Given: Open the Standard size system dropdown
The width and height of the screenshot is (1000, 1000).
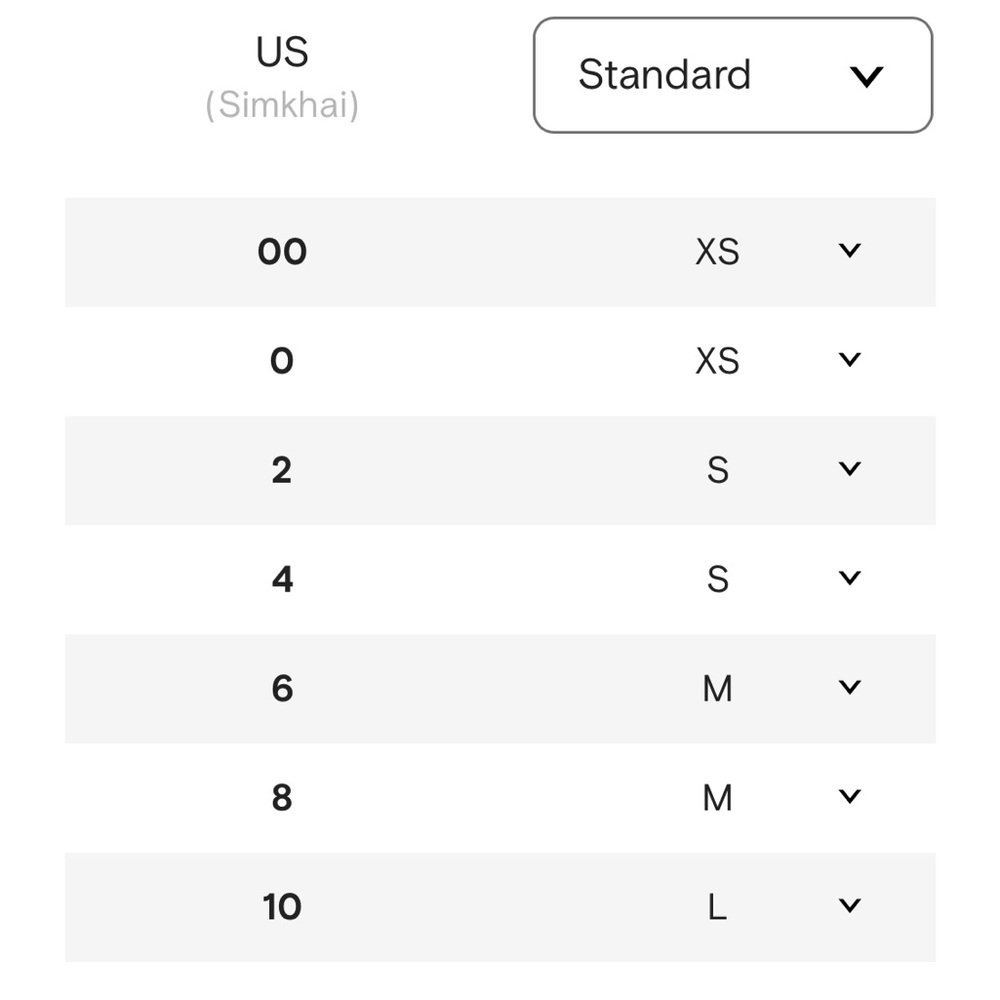Looking at the screenshot, I should click(x=733, y=75).
